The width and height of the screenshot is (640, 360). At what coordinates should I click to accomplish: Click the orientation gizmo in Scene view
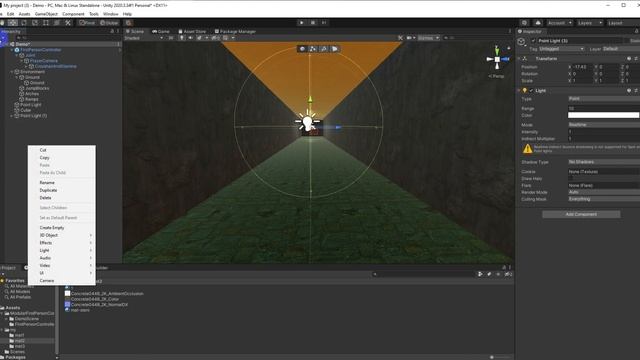coord(497,60)
